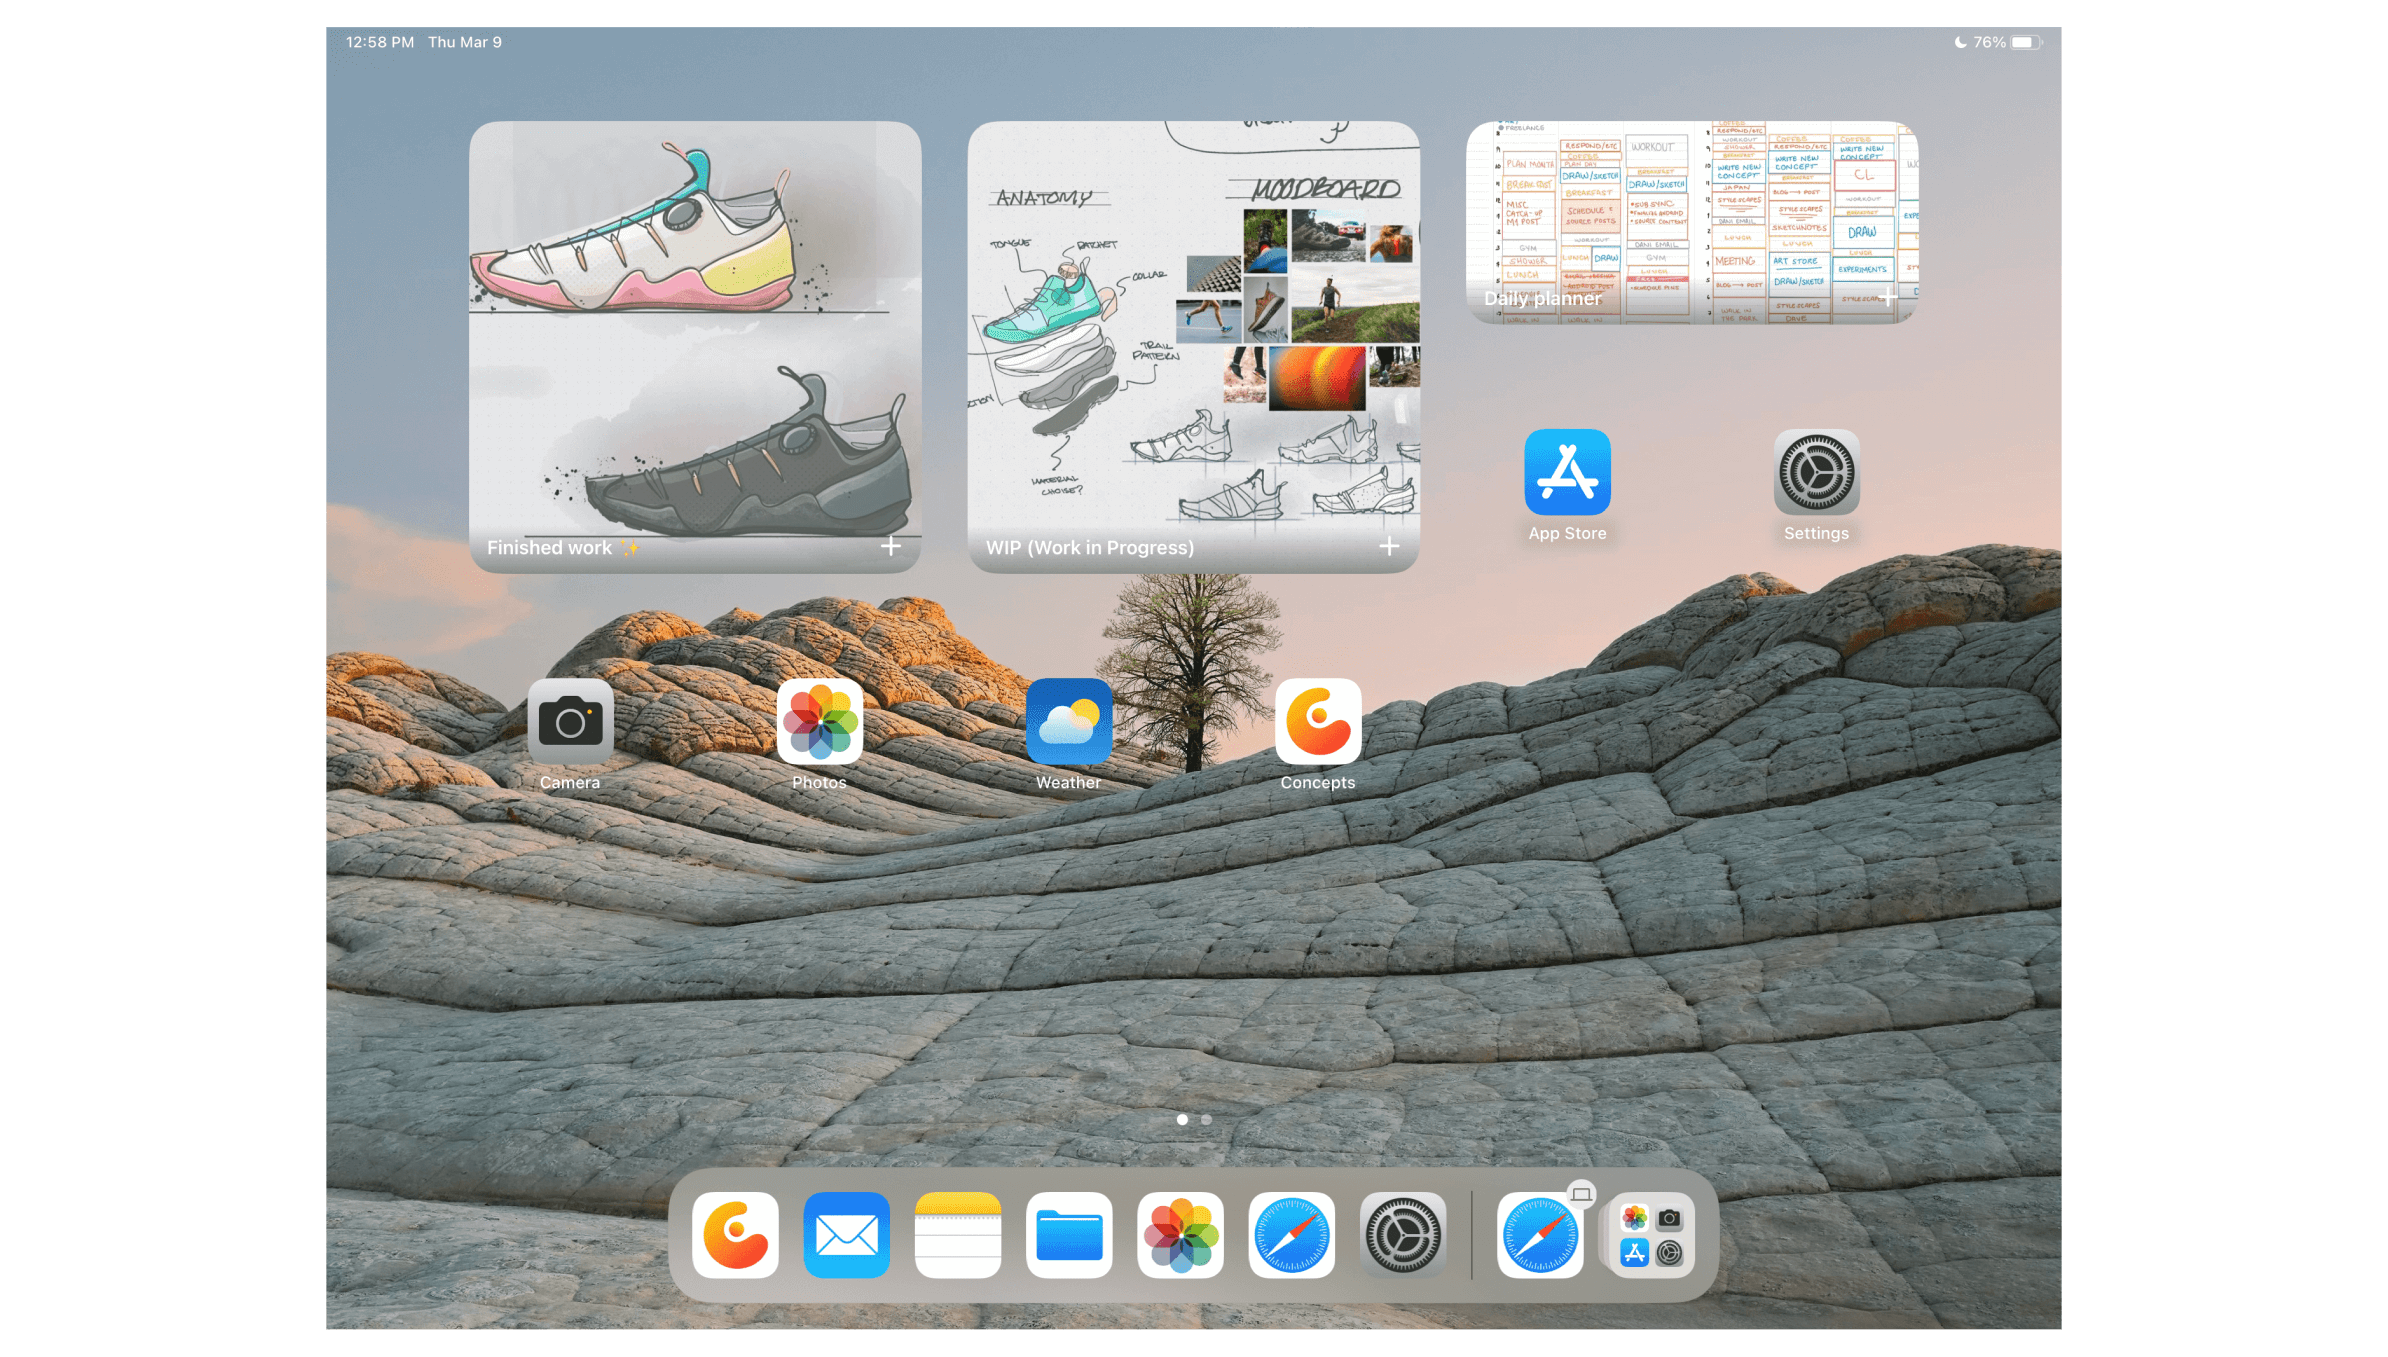Open the Files app in the dock
This screenshot has height=1357, width=2388.
(1069, 1234)
